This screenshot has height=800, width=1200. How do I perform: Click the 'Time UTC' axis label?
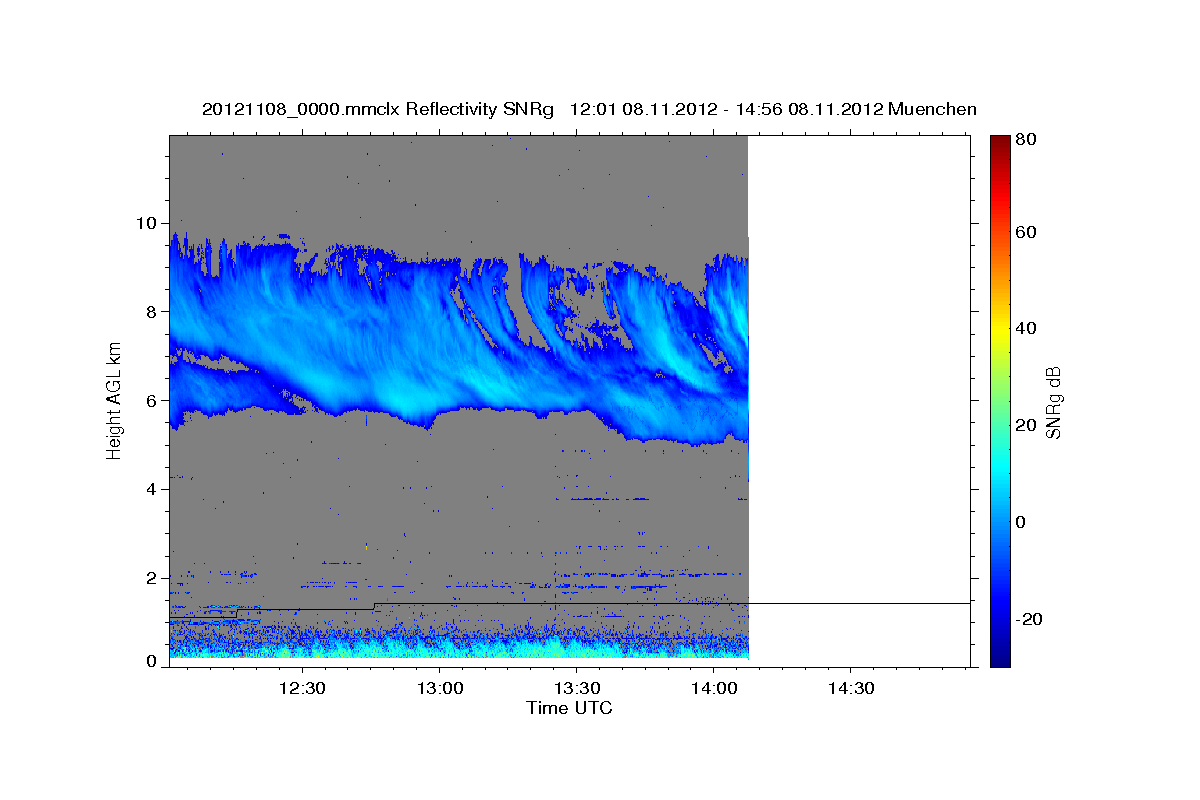(569, 708)
